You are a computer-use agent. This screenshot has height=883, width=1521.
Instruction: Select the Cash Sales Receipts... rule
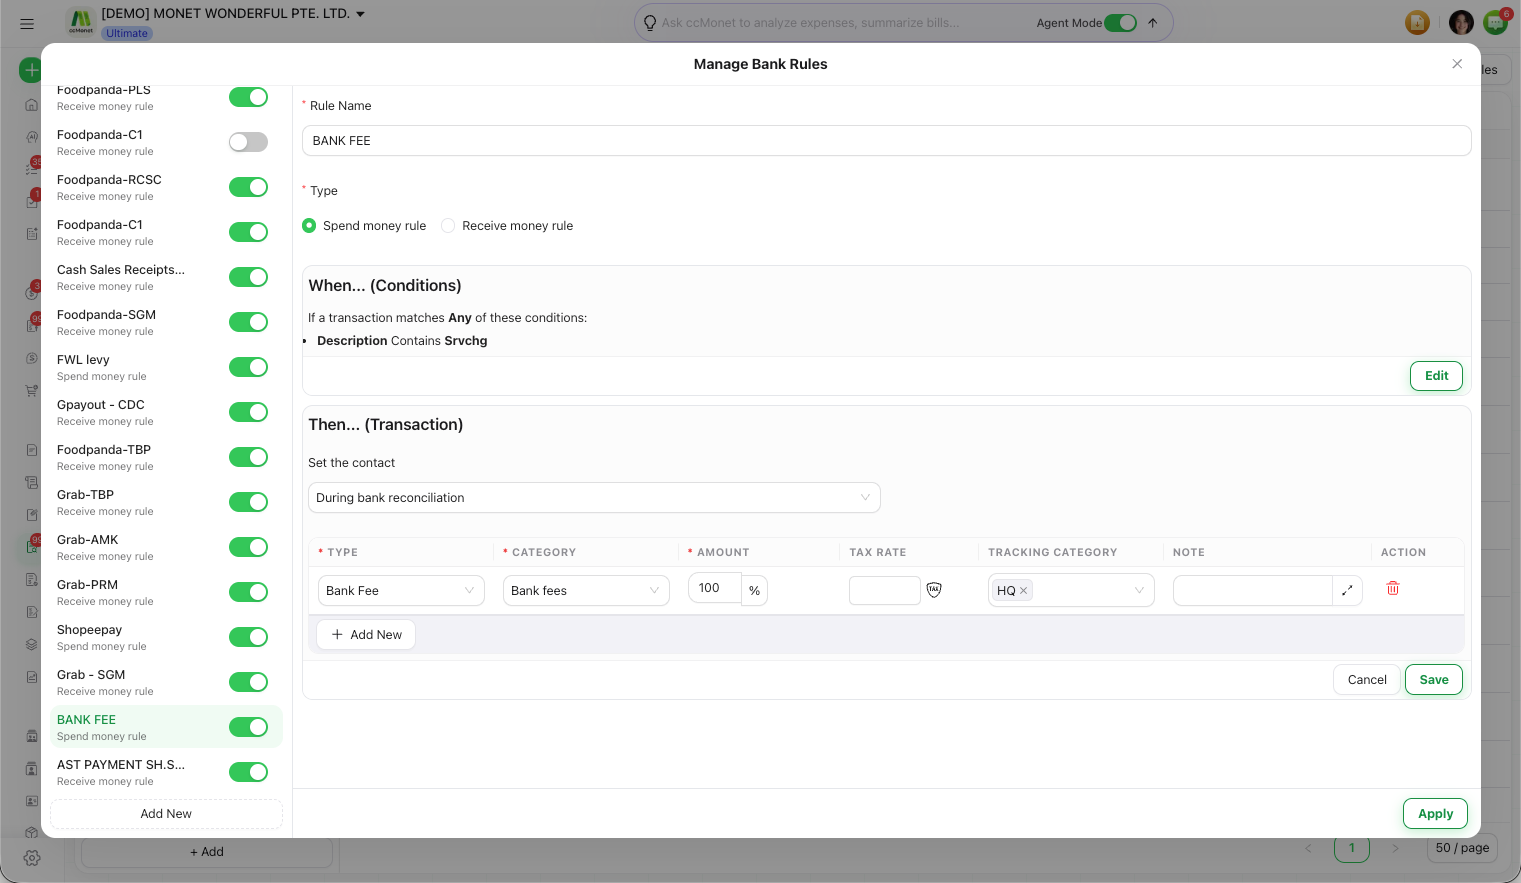click(166, 277)
